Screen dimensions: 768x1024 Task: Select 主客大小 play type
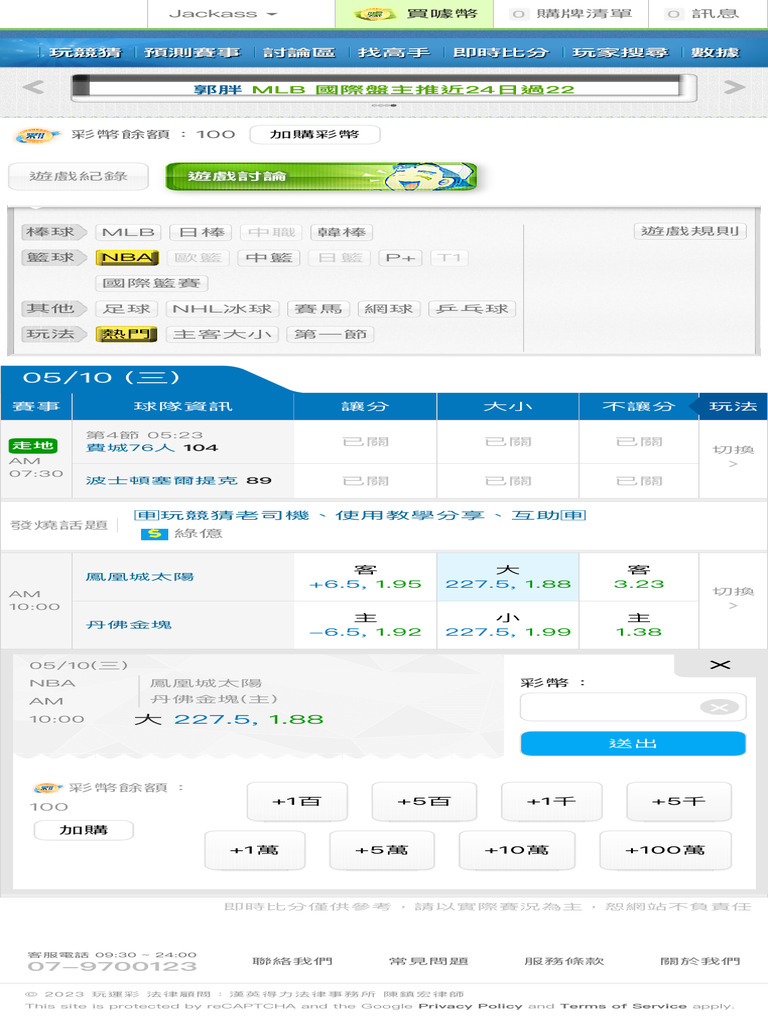pos(222,334)
